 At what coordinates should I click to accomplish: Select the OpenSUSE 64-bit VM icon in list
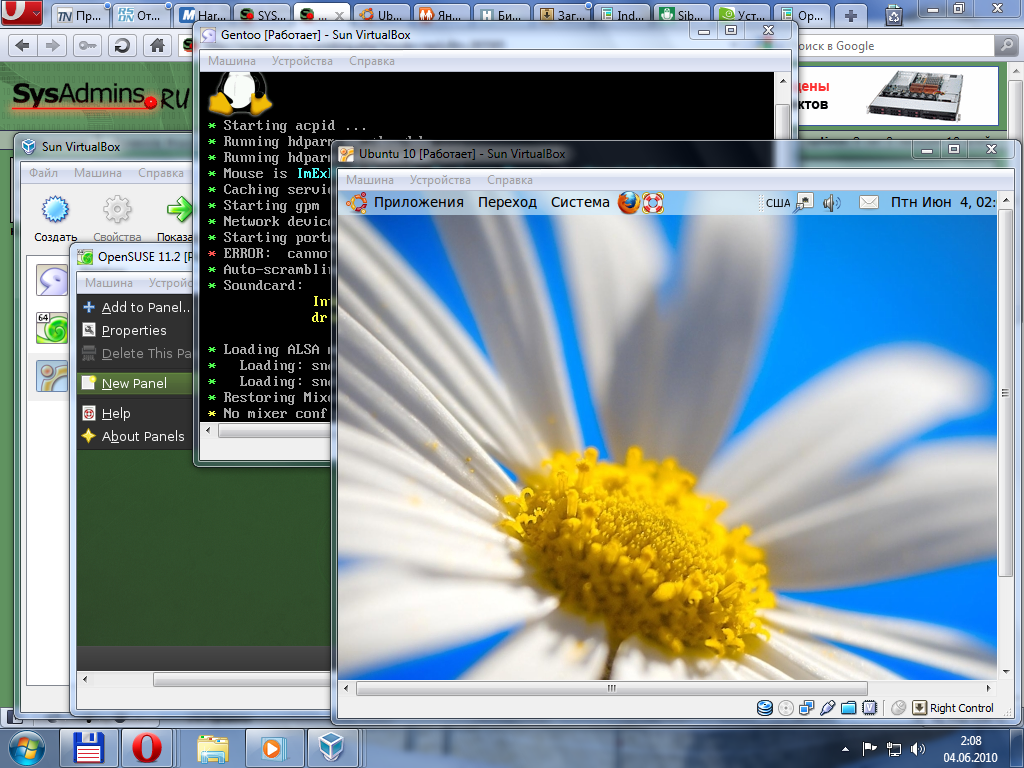(x=52, y=328)
